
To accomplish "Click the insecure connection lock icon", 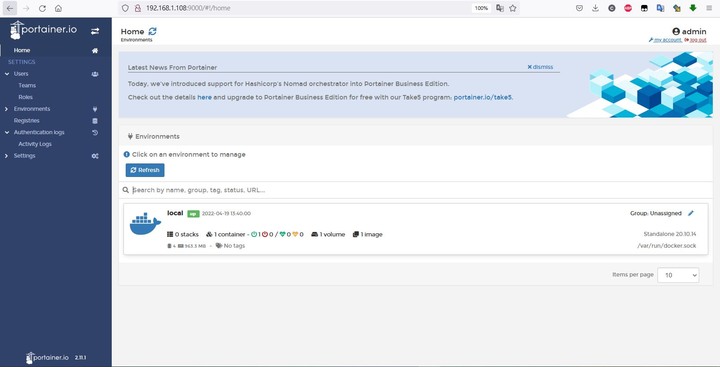I will [x=137, y=8].
